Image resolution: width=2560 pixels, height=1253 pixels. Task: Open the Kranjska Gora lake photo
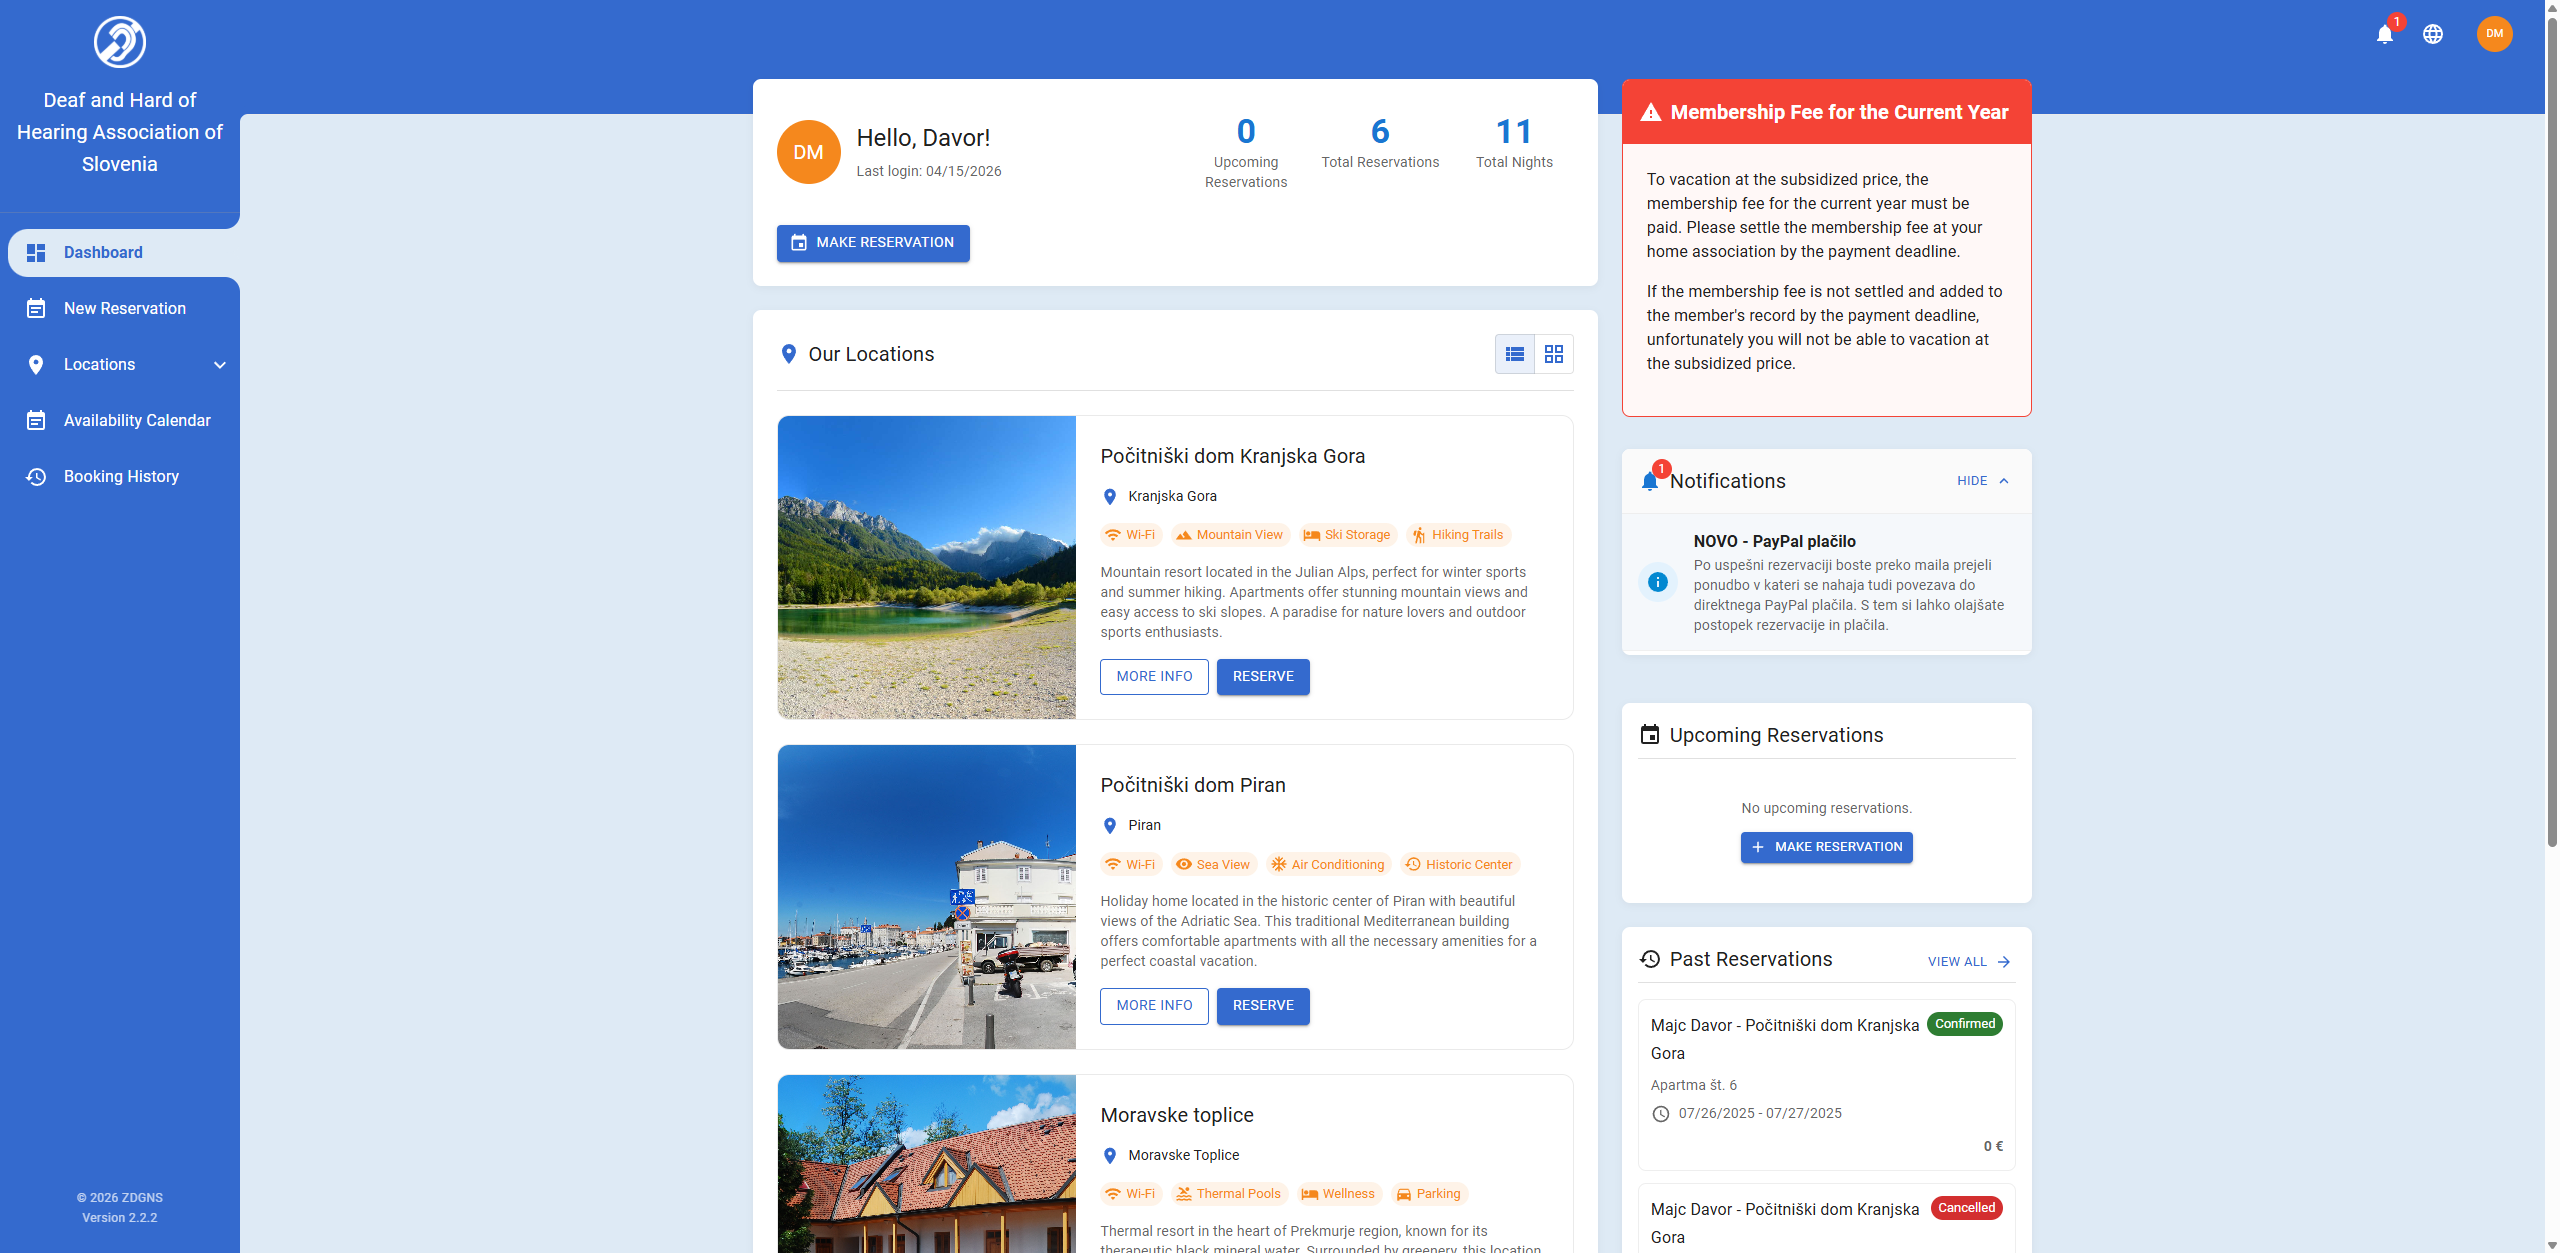click(927, 568)
